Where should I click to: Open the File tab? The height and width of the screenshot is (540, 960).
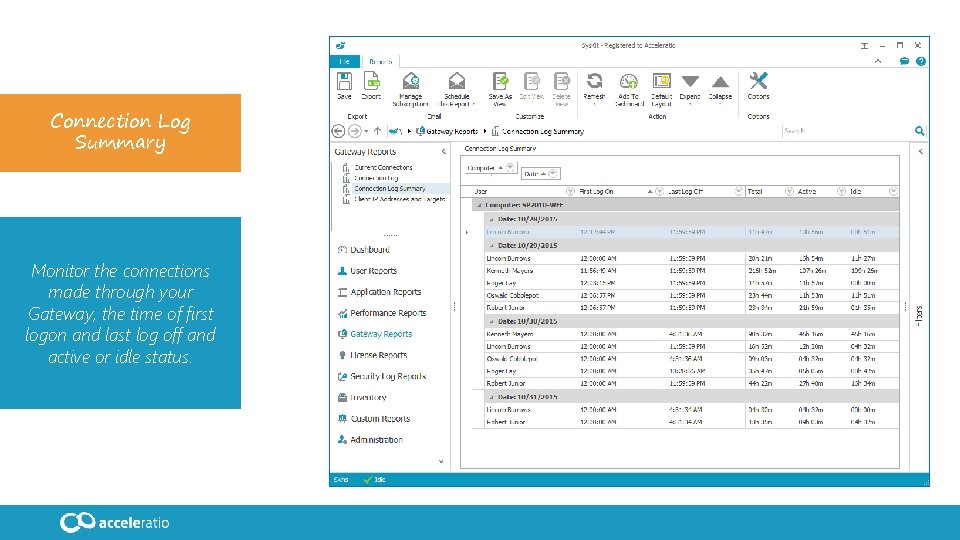coord(345,61)
